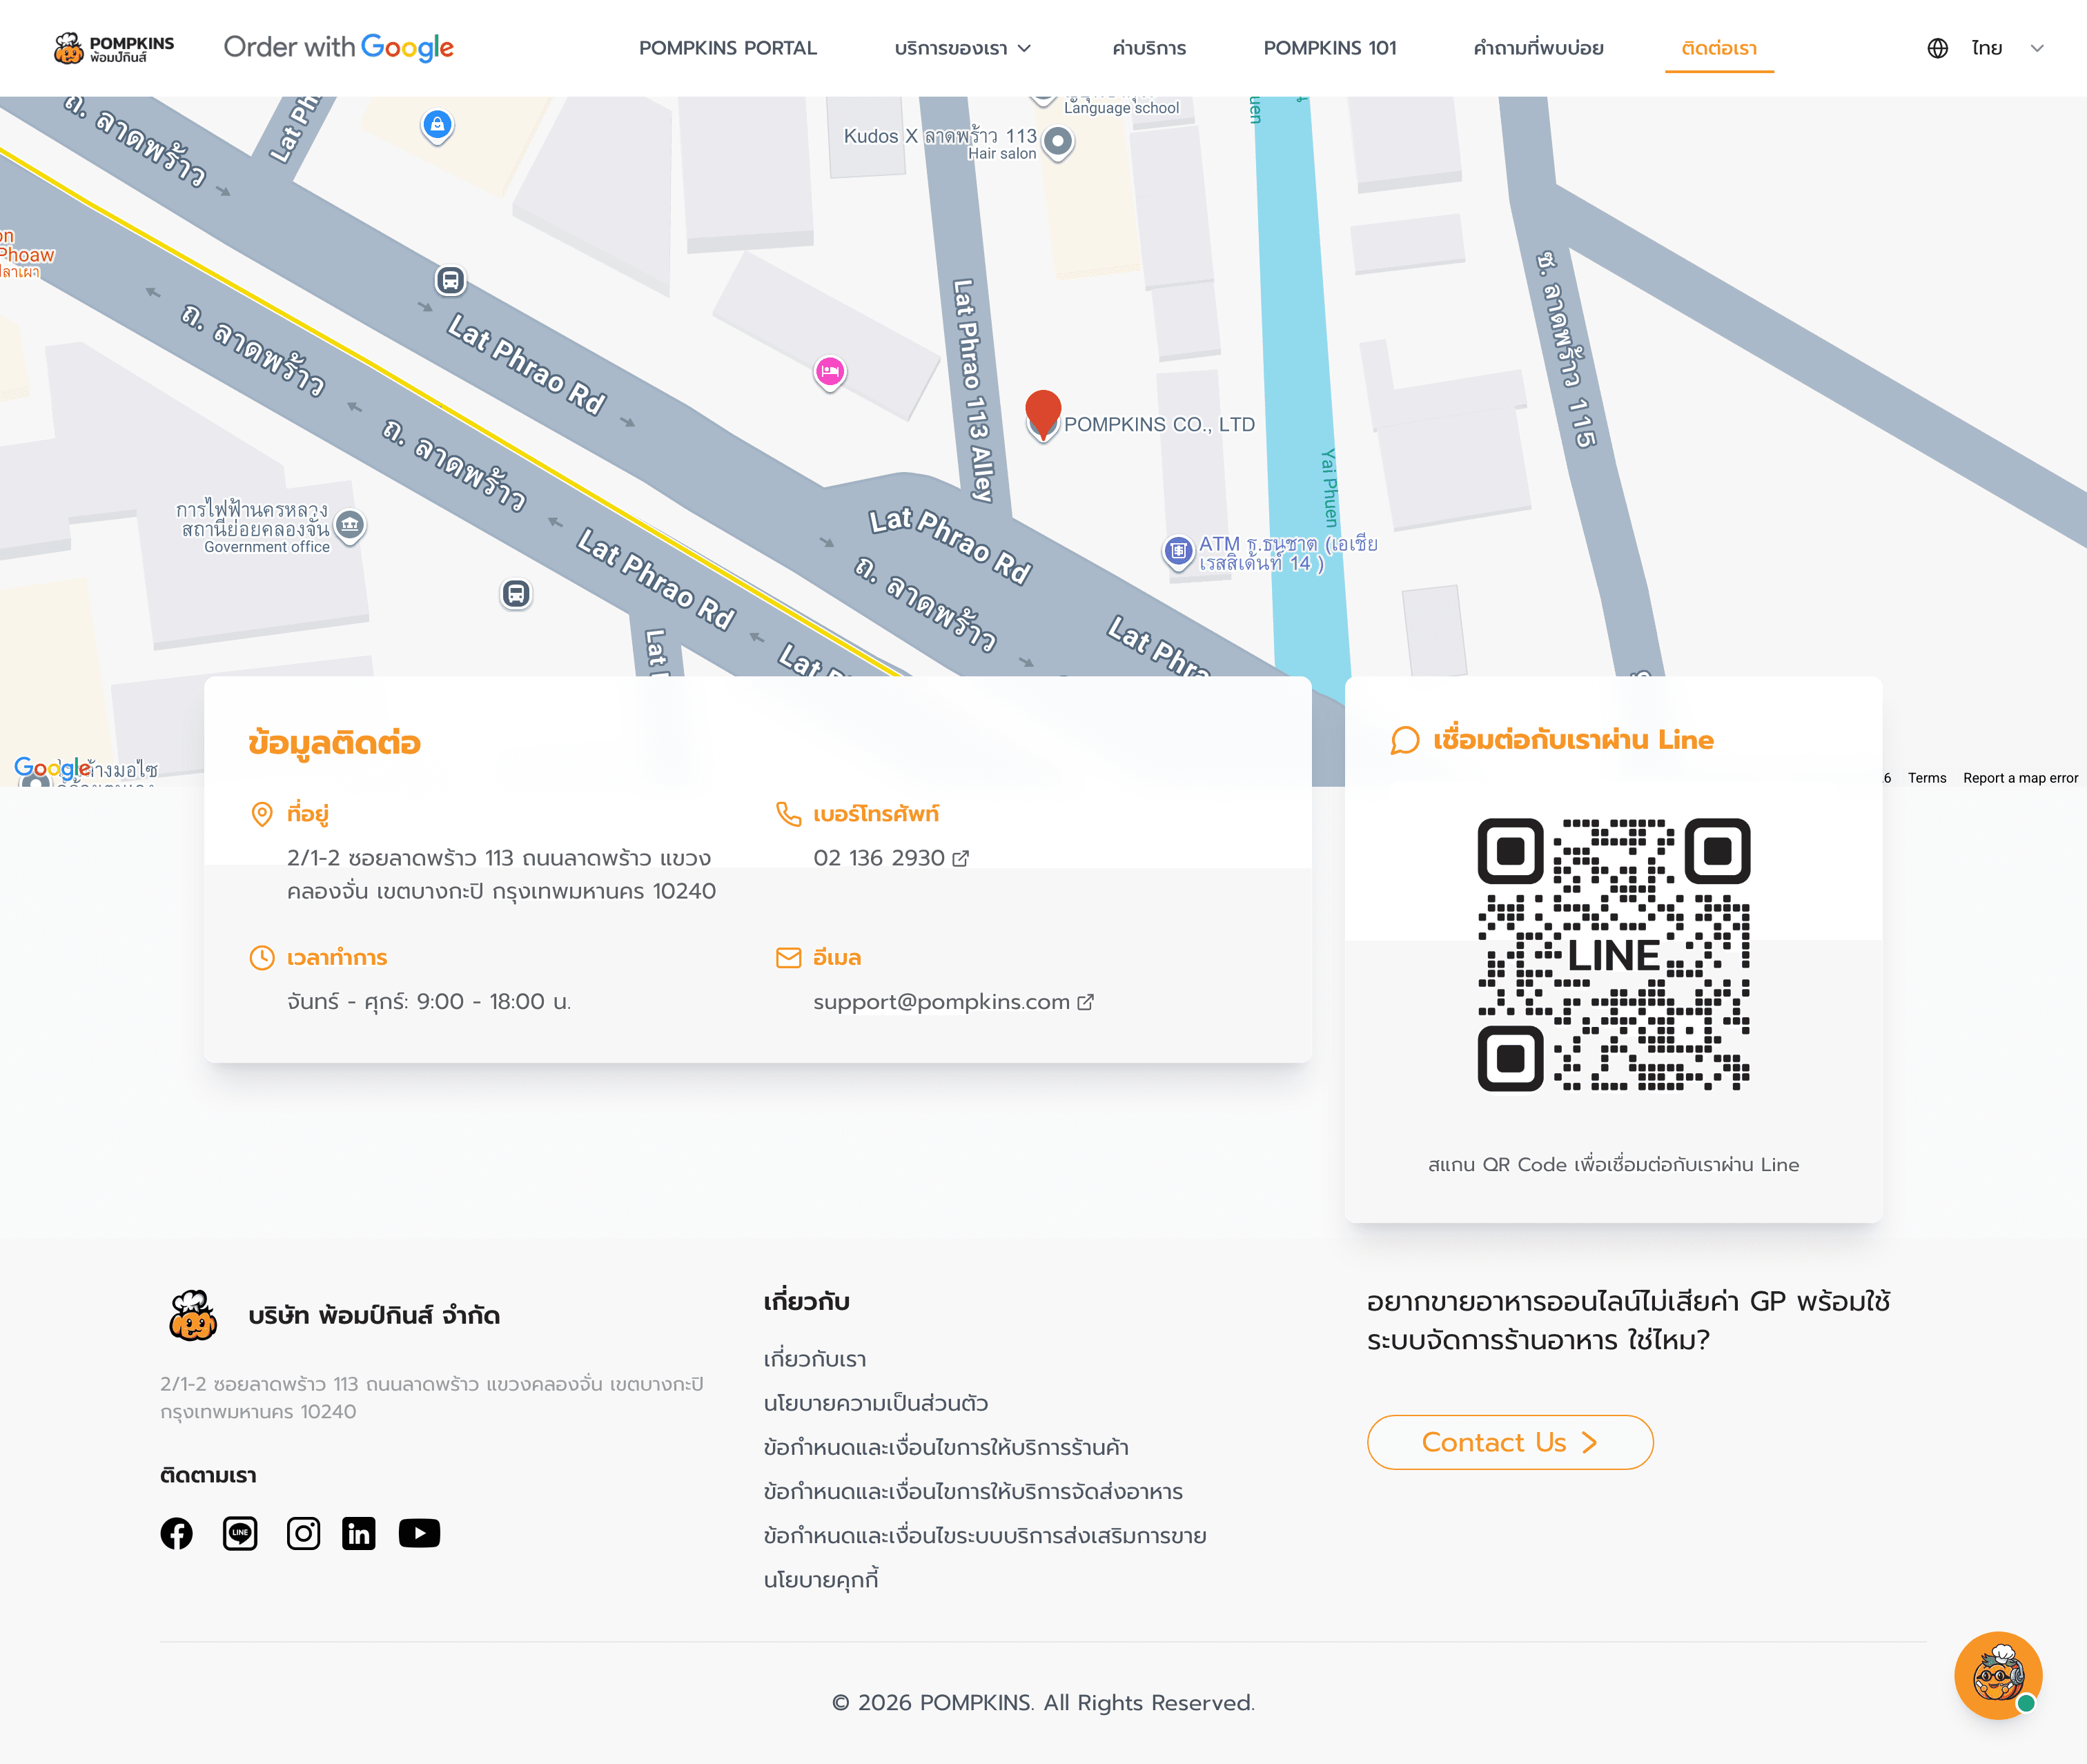Click the clock icon beside เวลาทำการ
This screenshot has width=2087, height=1764.
pos(262,958)
